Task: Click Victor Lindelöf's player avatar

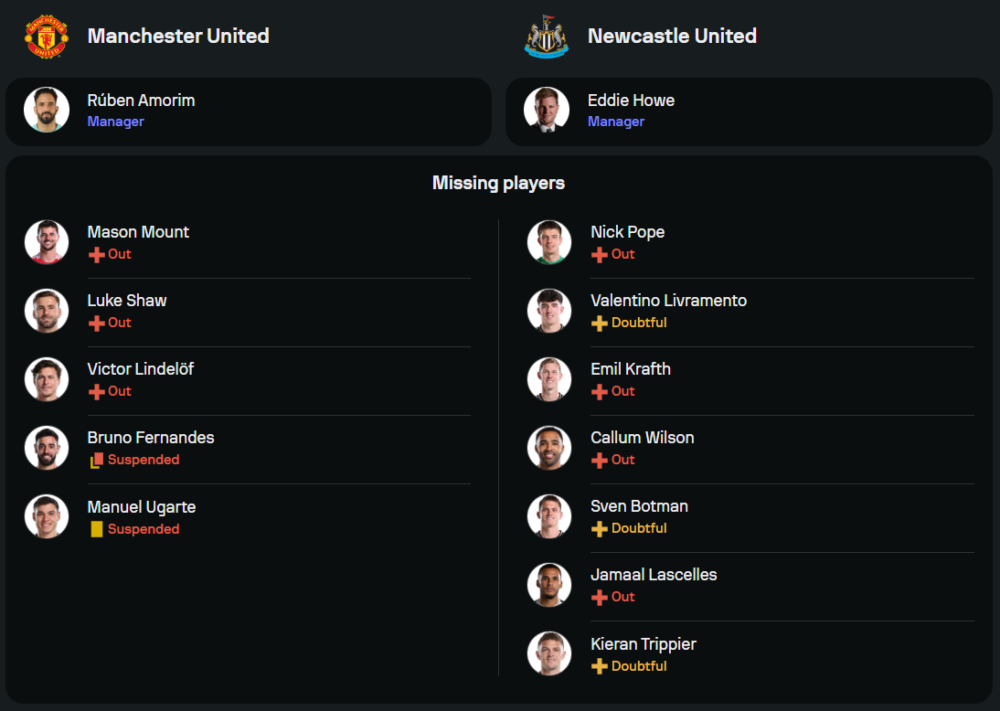Action: click(47, 379)
